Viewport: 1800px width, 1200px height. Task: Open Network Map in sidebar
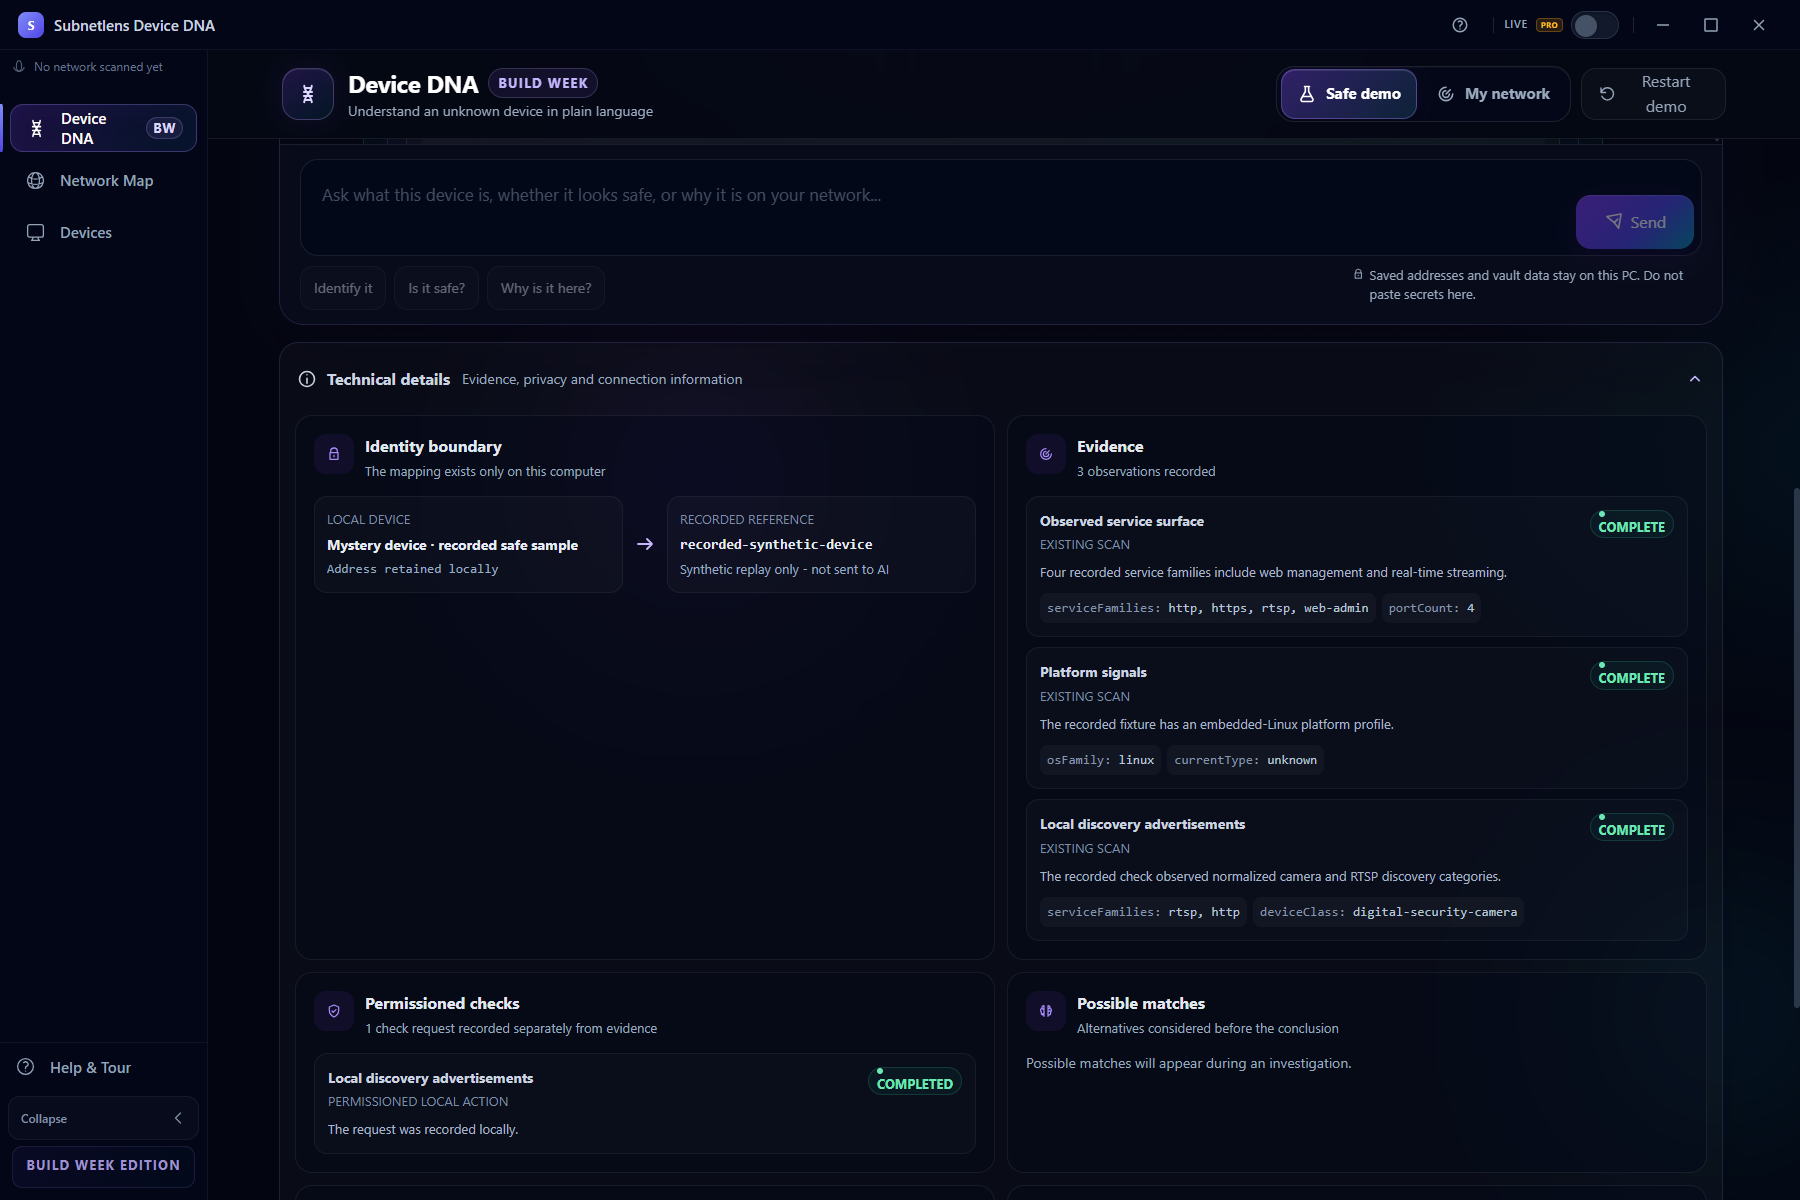point(104,181)
